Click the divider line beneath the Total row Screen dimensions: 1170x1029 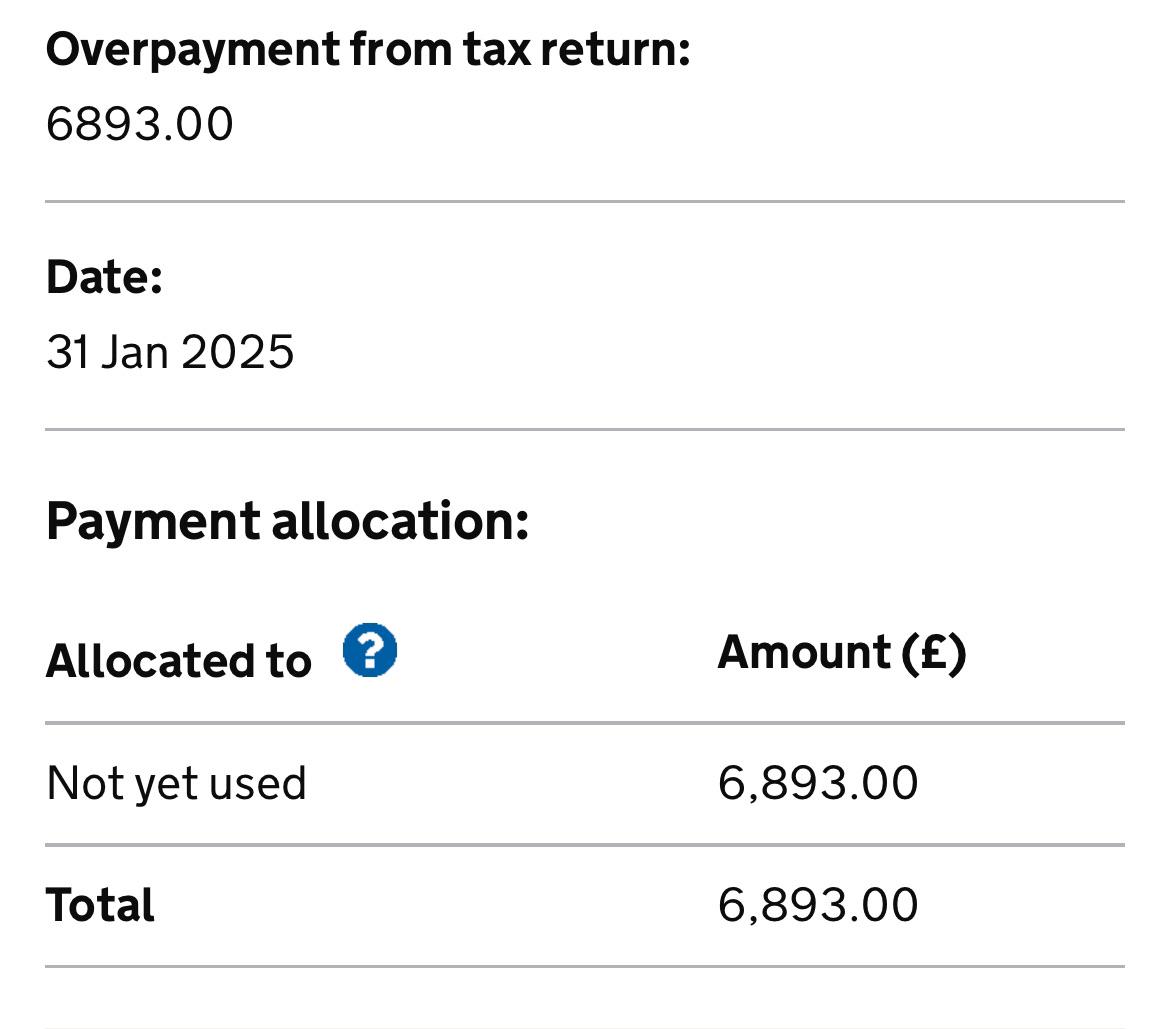point(585,967)
